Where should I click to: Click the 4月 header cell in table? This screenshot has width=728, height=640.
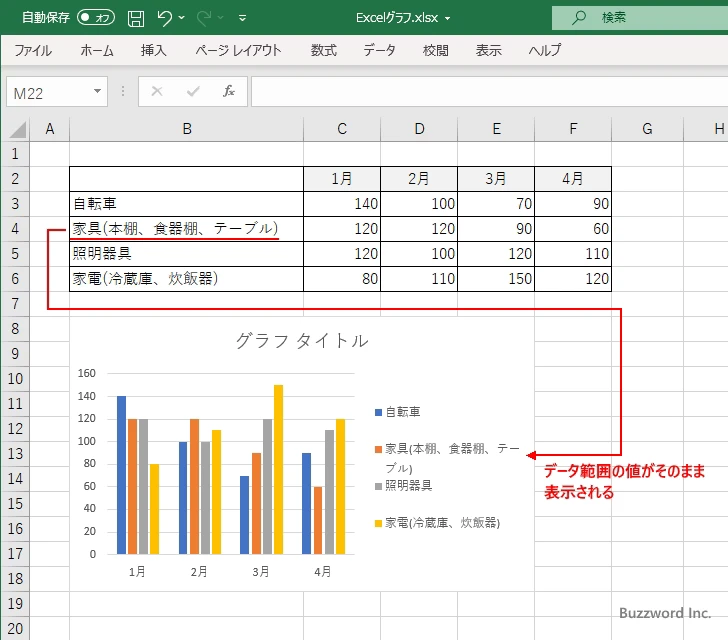coord(573,179)
